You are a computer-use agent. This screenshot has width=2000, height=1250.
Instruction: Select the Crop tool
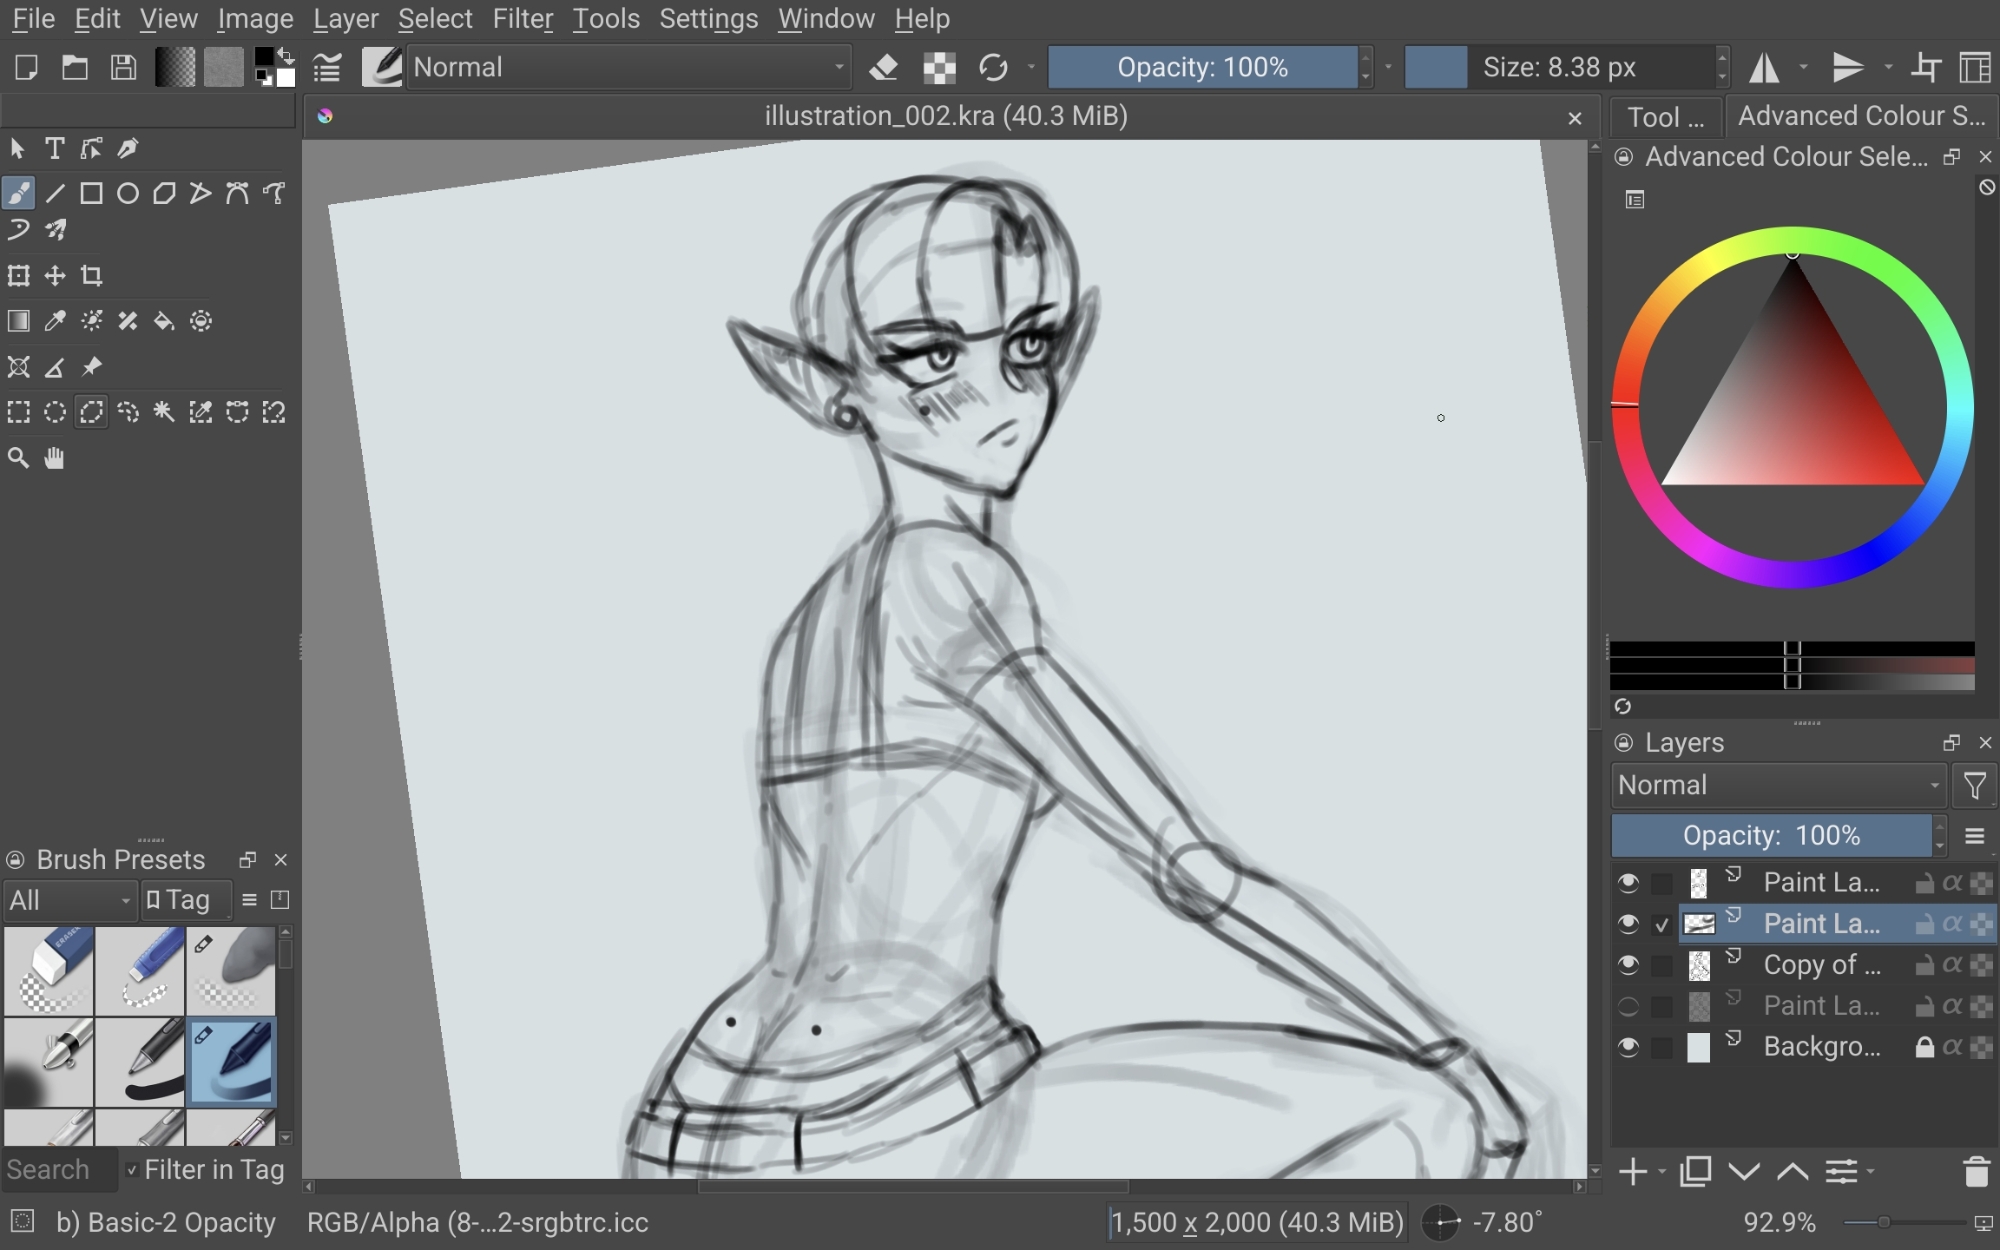tap(92, 275)
